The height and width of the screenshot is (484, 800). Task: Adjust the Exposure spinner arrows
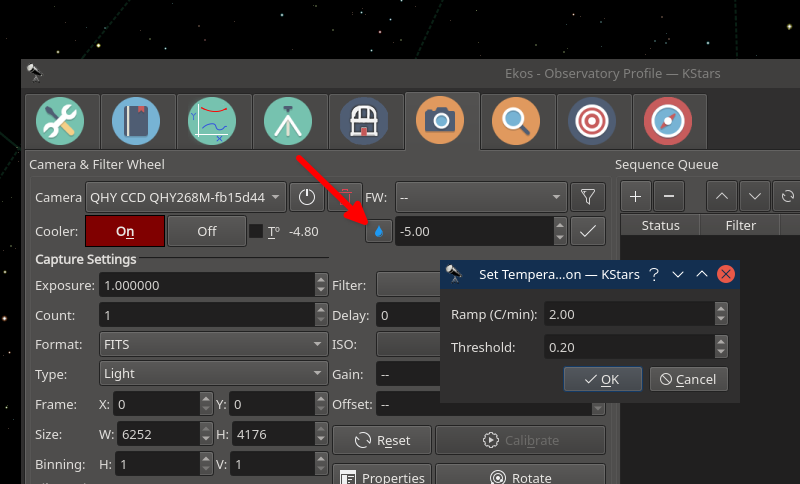pos(321,285)
